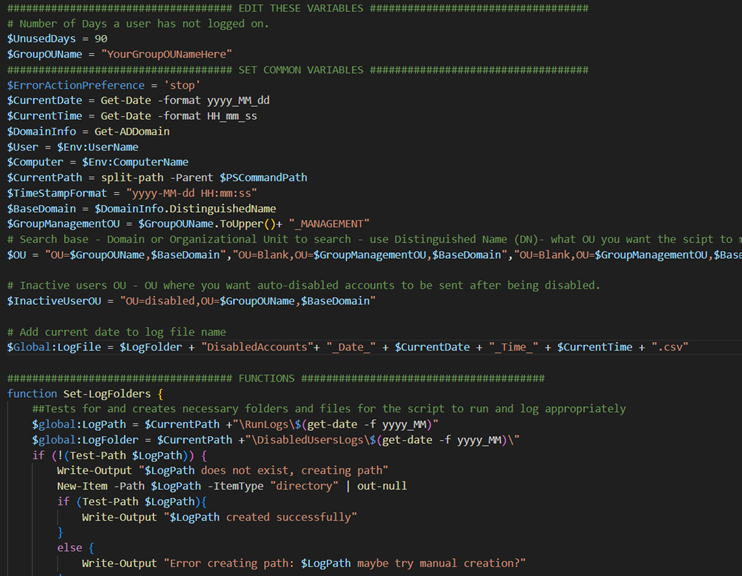The height and width of the screenshot is (576, 742).
Task: Click the ".csv" string
Action: pos(670,347)
